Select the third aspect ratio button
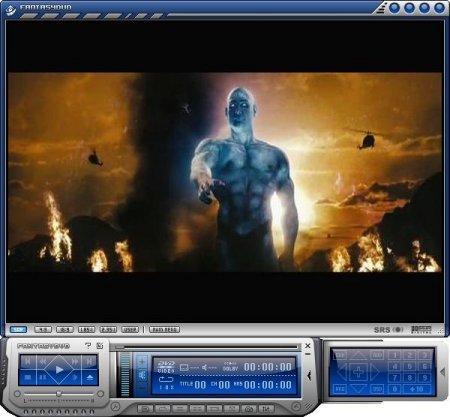Screen dimensions: 450x417 coord(65,330)
